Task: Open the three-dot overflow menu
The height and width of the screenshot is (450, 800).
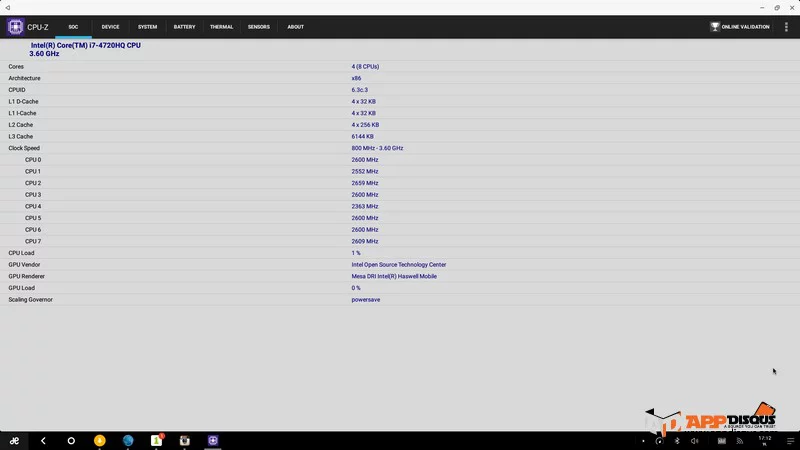Action: pos(786,27)
